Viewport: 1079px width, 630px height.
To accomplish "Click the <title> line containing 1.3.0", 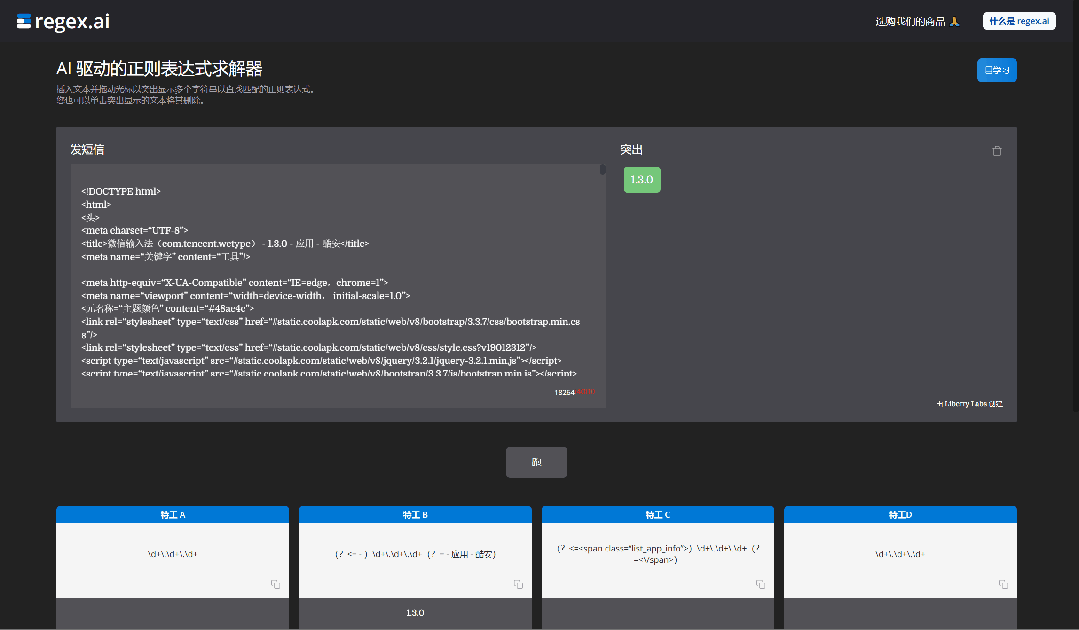I will (225, 243).
